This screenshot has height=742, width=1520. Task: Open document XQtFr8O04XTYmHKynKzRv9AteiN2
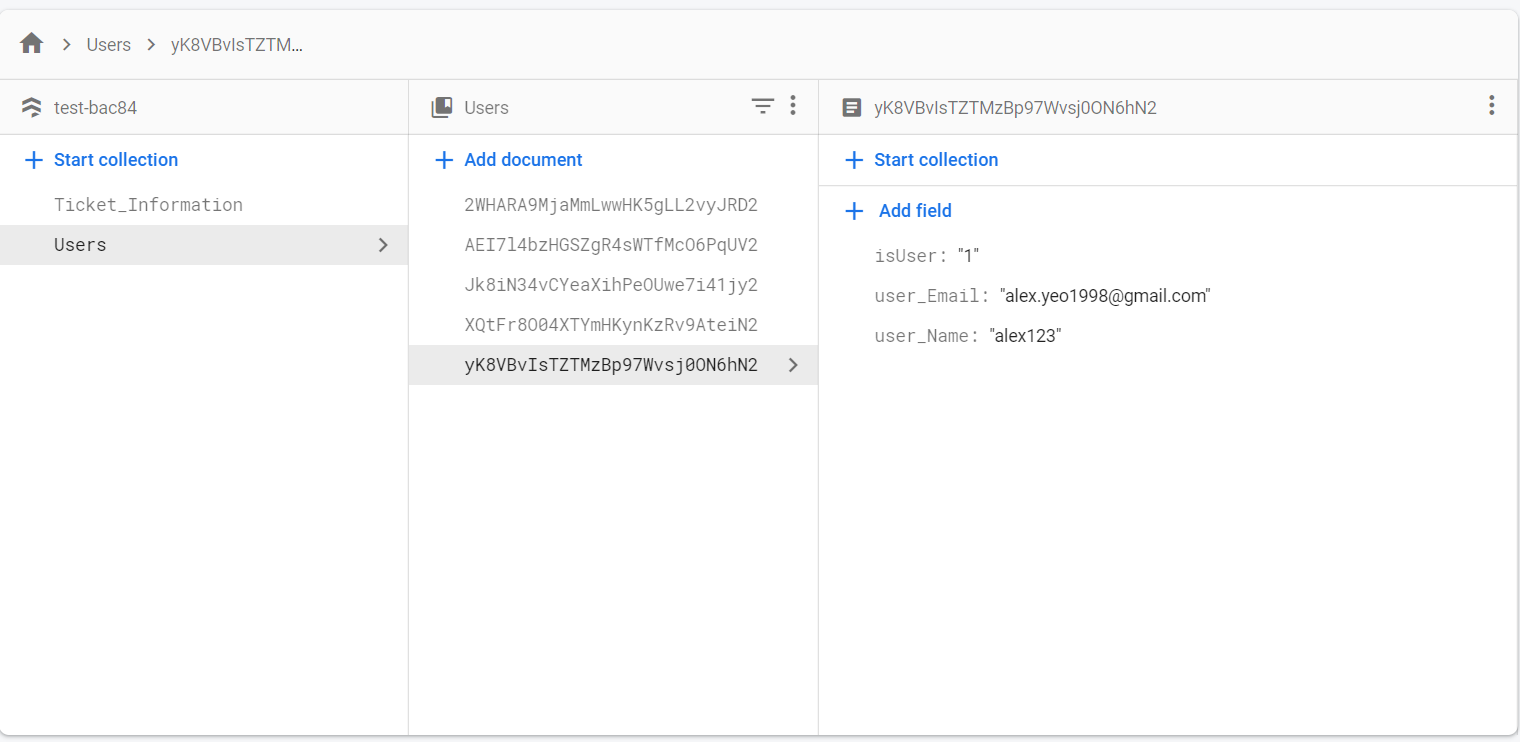point(613,325)
